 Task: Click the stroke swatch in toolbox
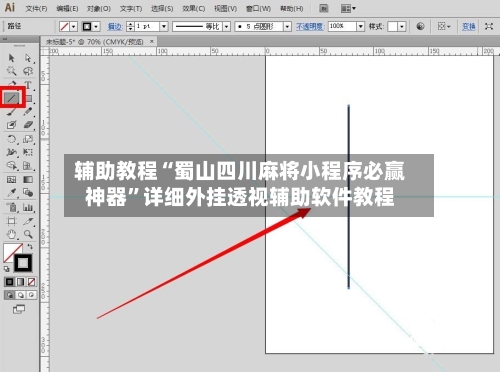(x=23, y=263)
